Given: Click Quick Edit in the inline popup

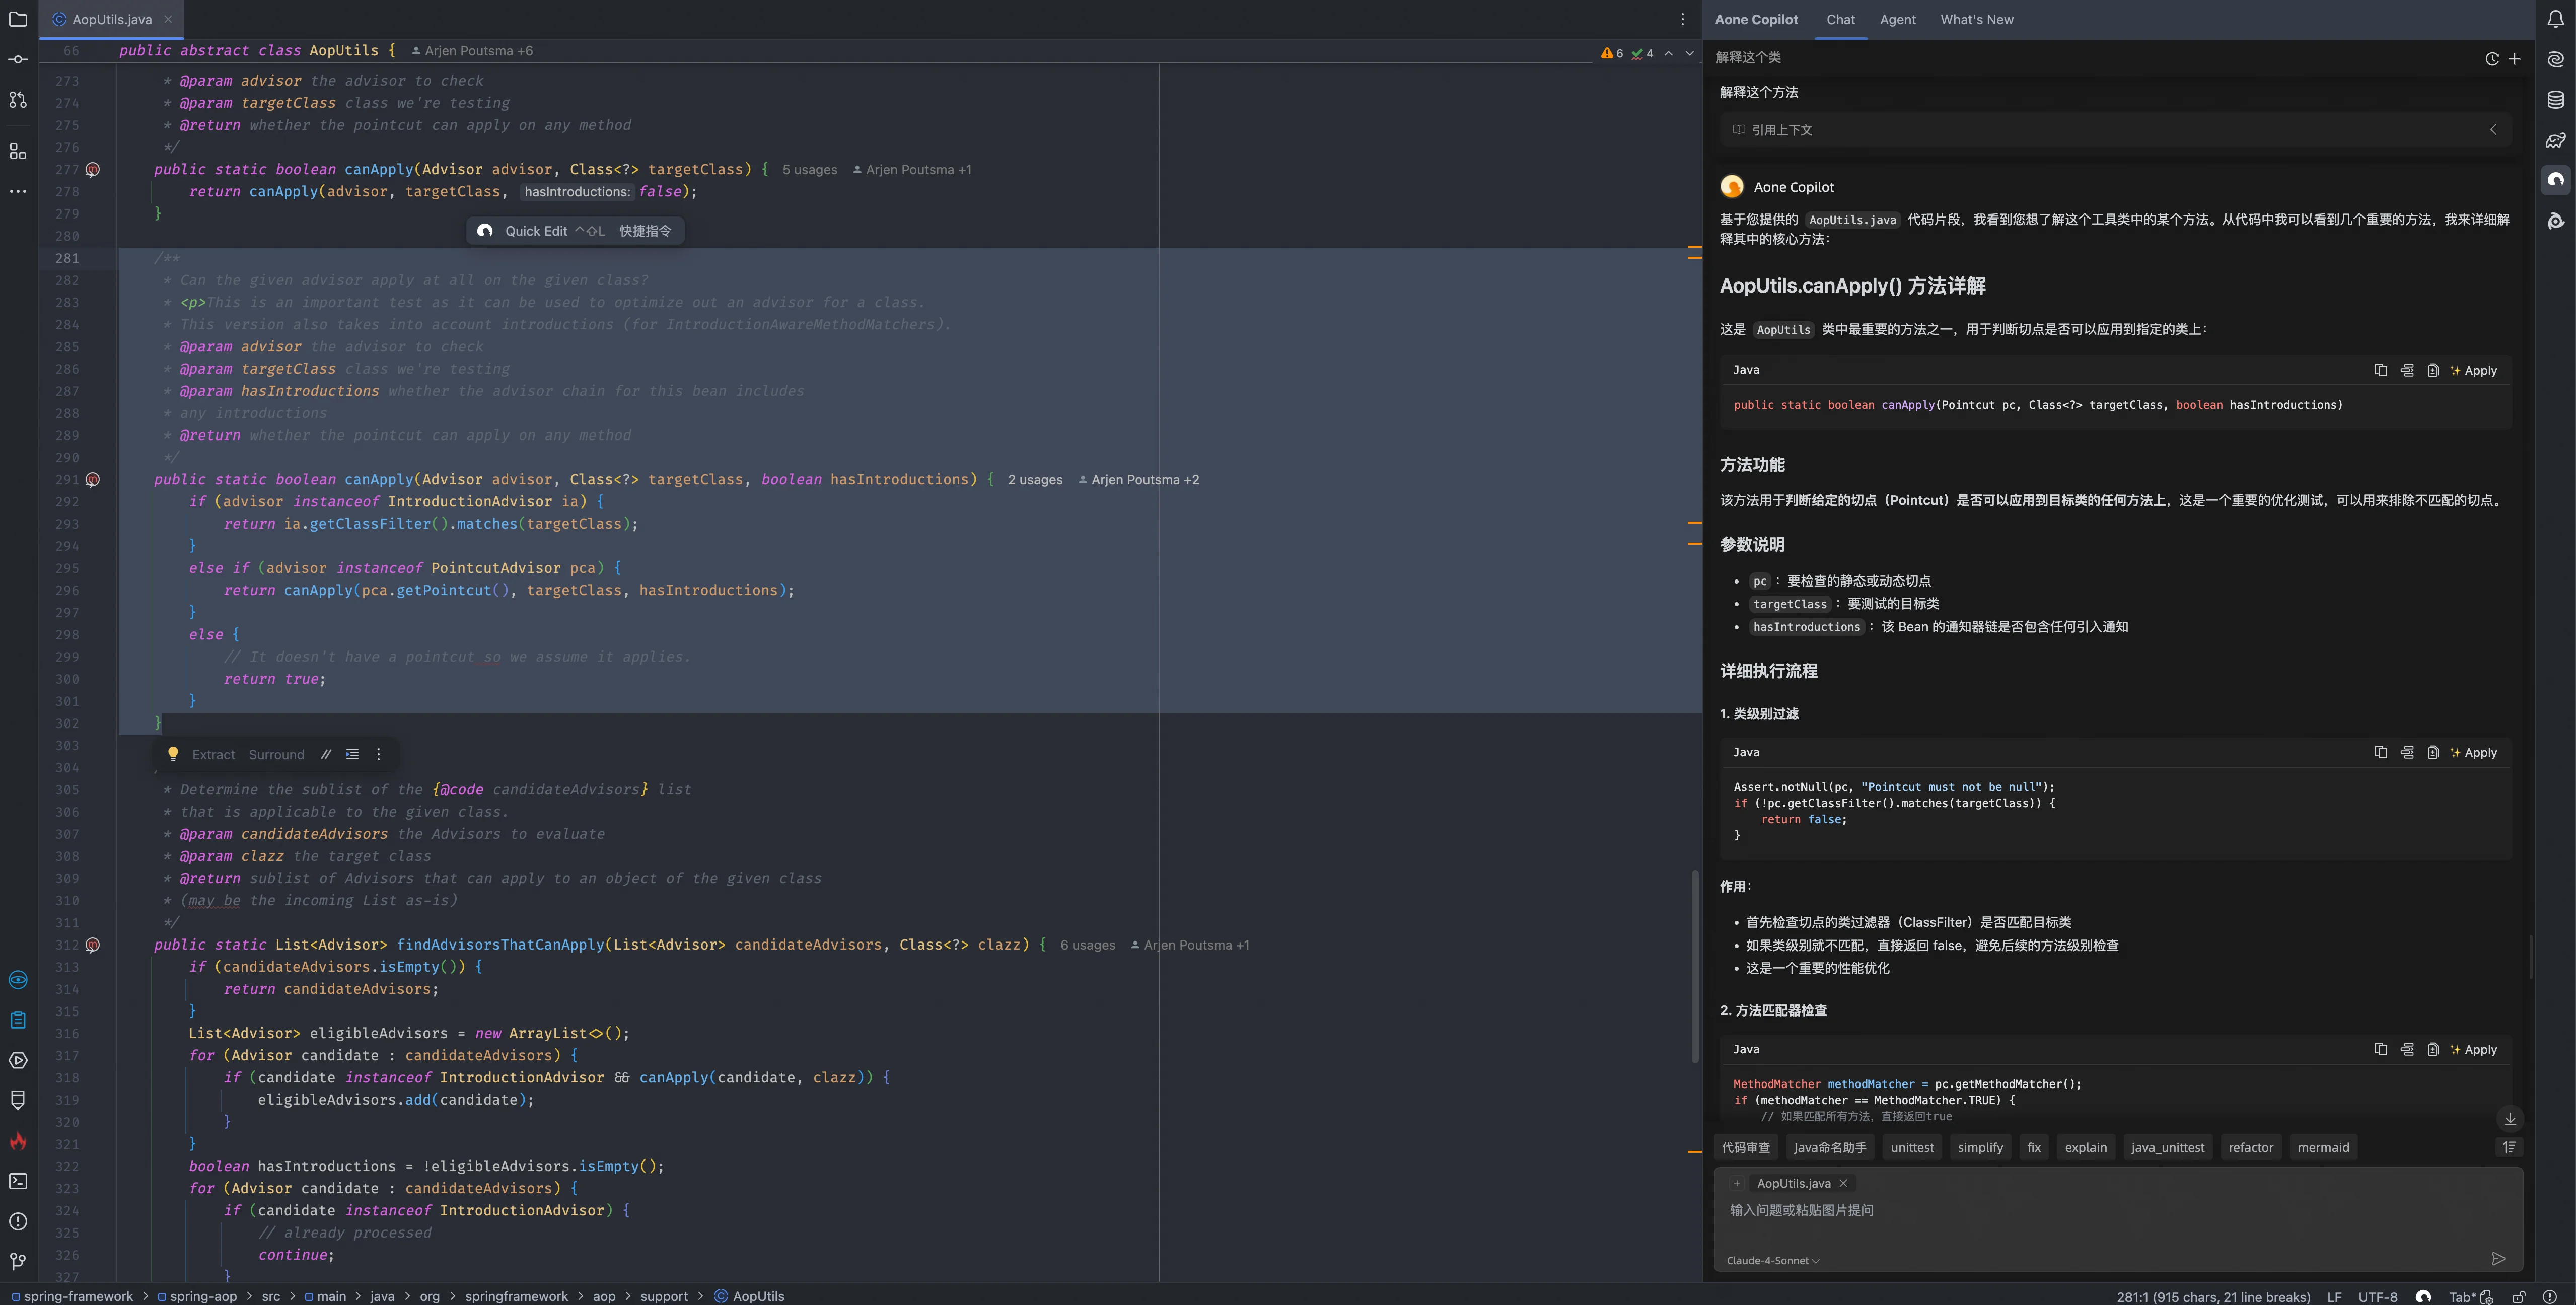Looking at the screenshot, I should click(536, 231).
